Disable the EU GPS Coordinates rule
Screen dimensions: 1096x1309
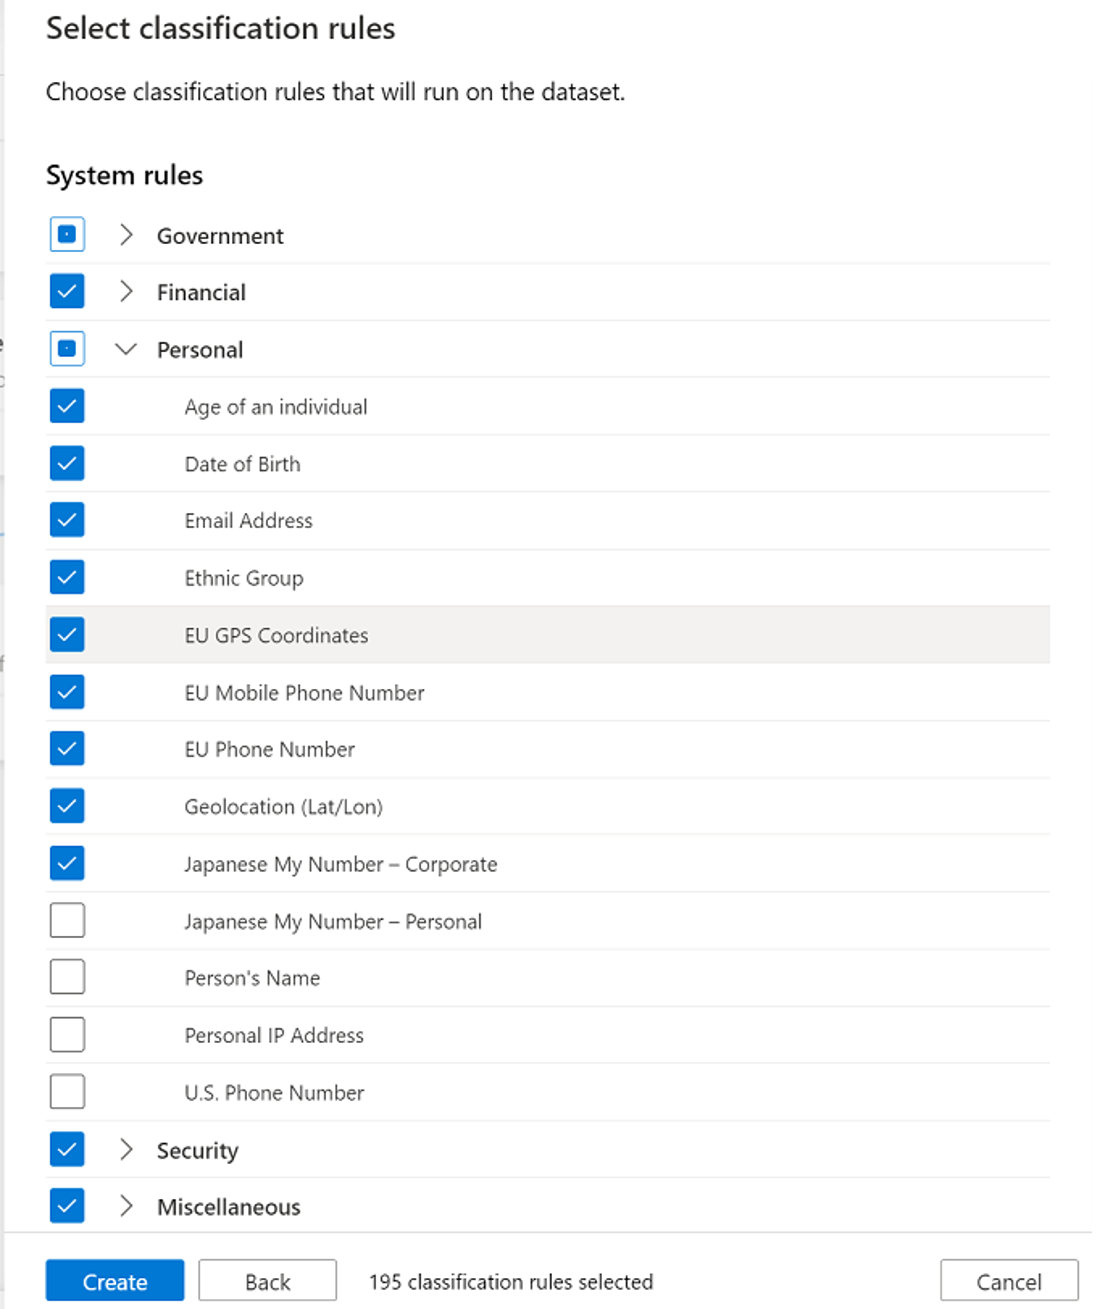point(66,634)
